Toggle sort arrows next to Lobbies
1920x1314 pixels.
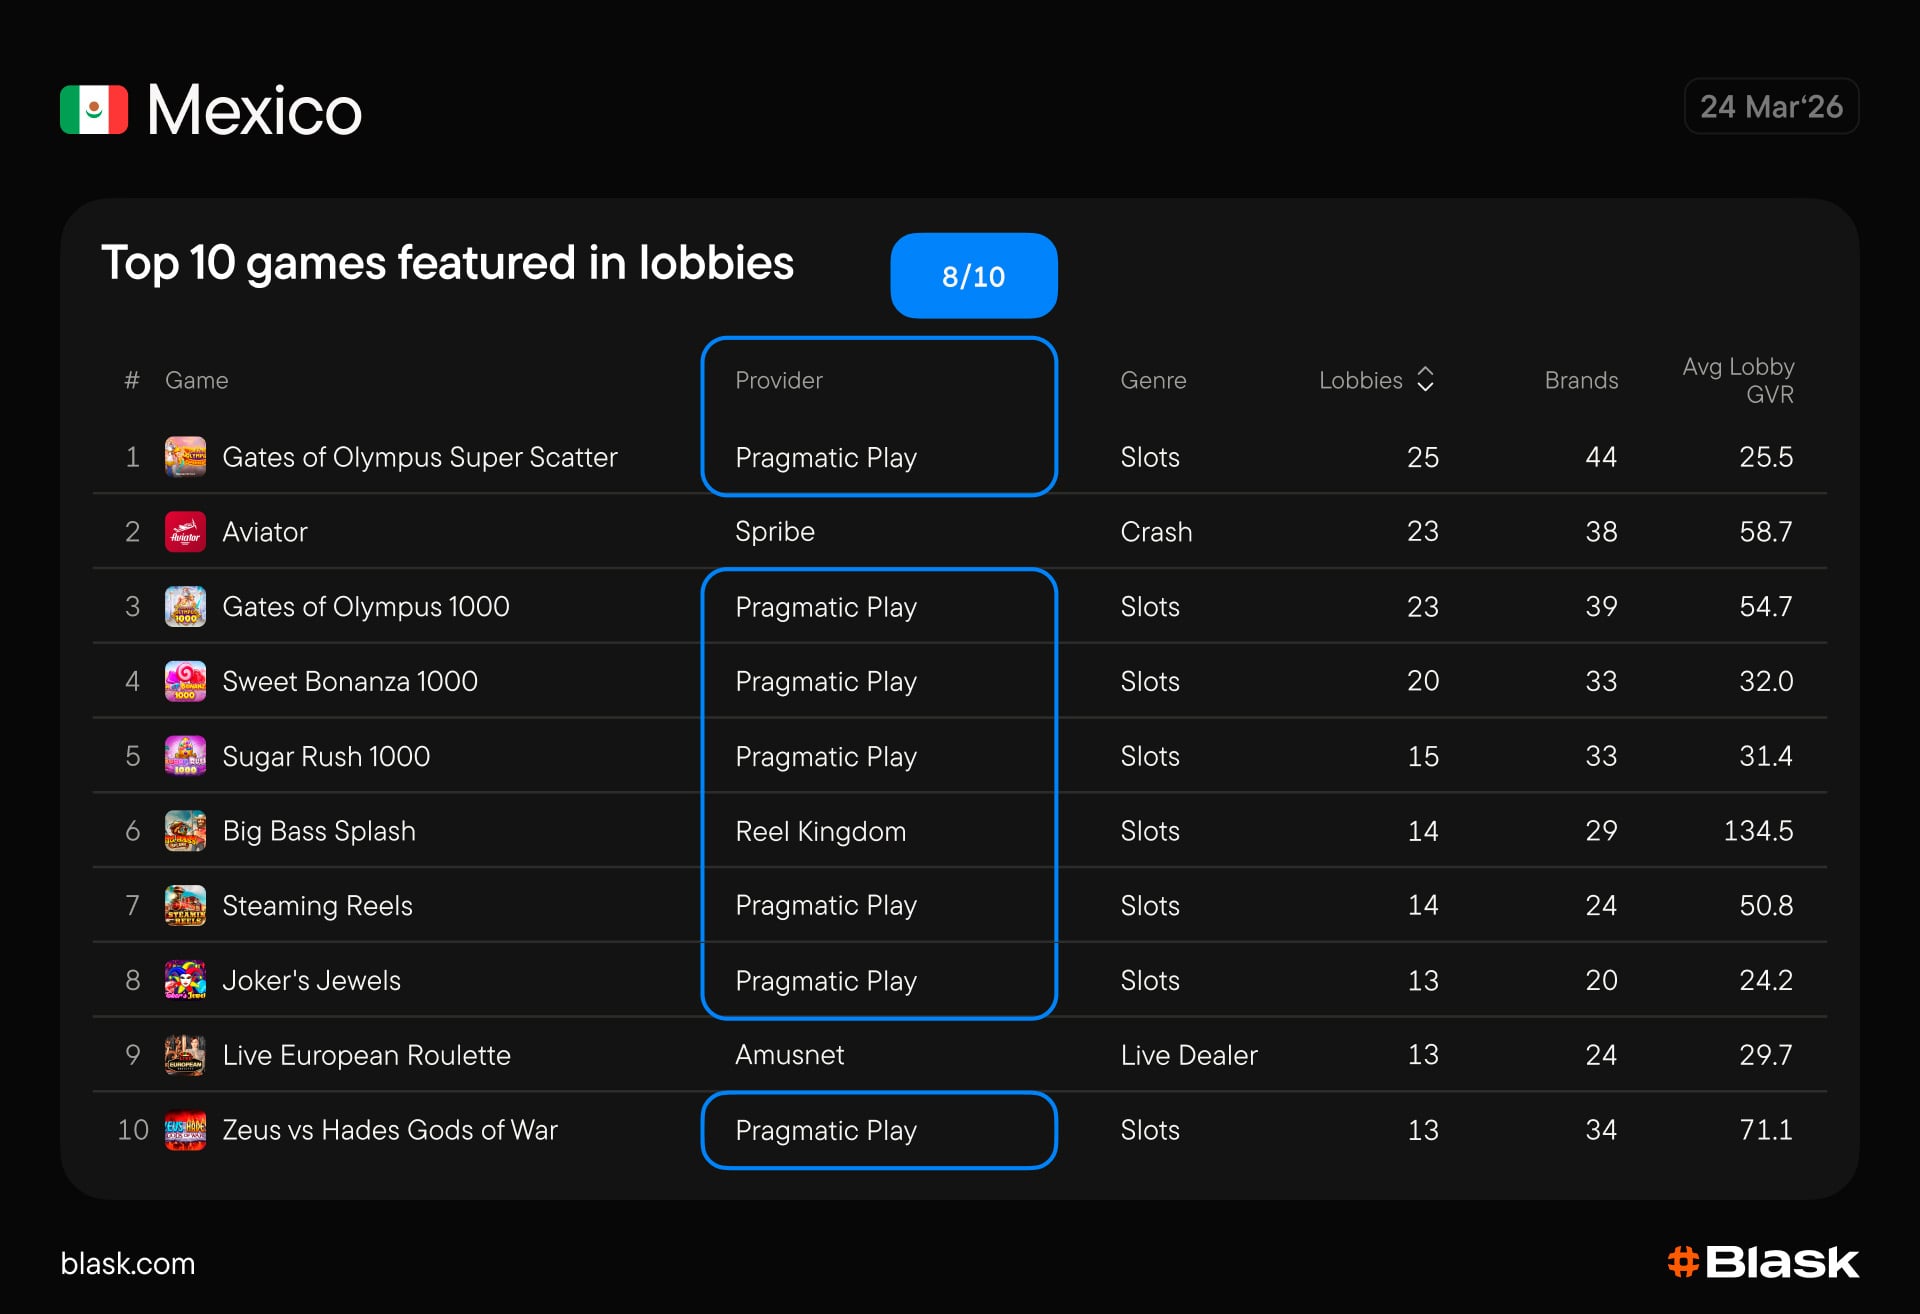pyautogui.click(x=1426, y=380)
